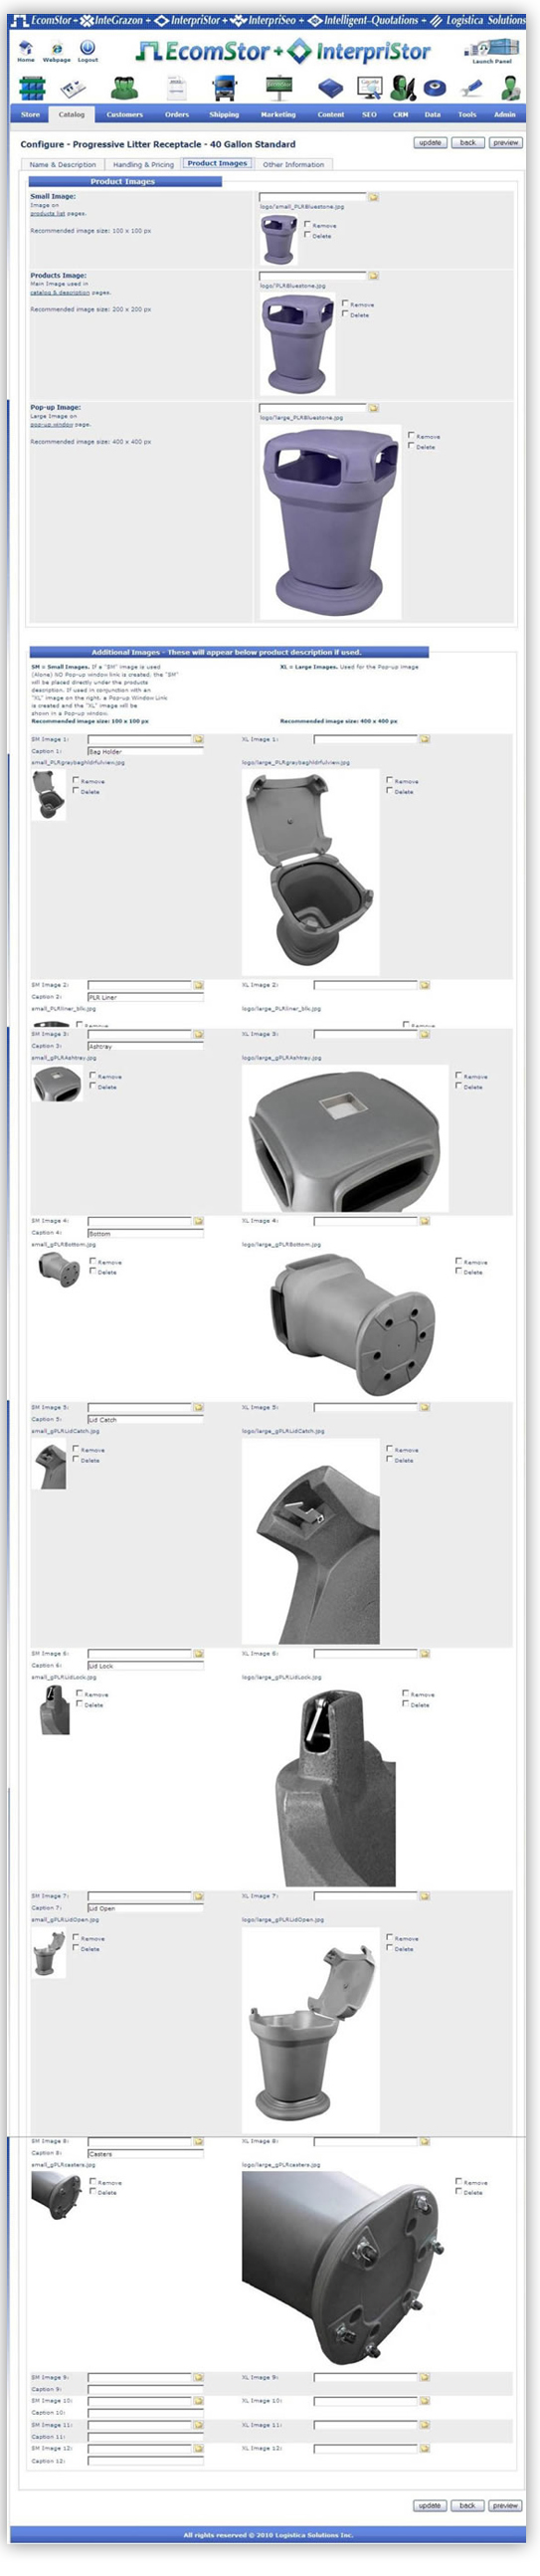The width and height of the screenshot is (540, 2576).
Task: Click the empty Caption 9 field
Action: (x=145, y=2390)
